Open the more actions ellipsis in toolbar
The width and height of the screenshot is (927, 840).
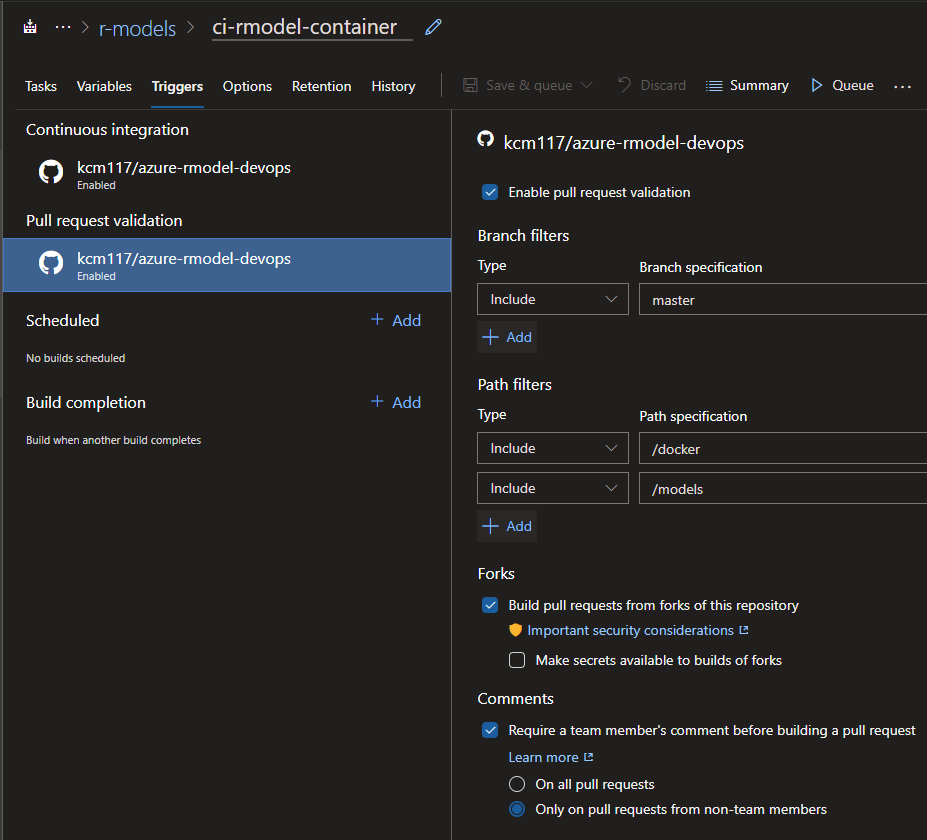(902, 87)
